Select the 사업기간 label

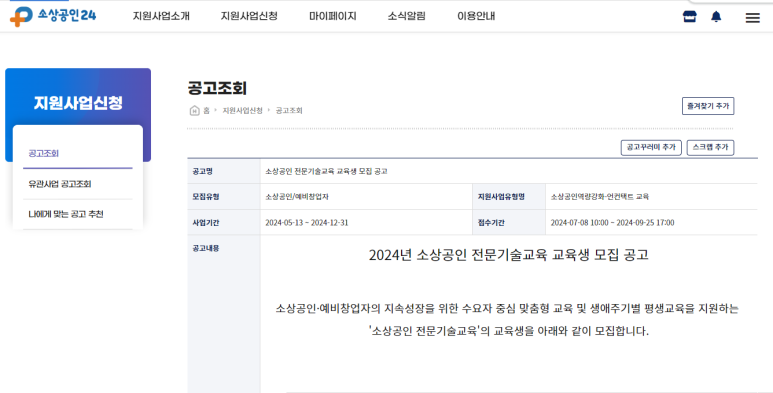click(206, 223)
